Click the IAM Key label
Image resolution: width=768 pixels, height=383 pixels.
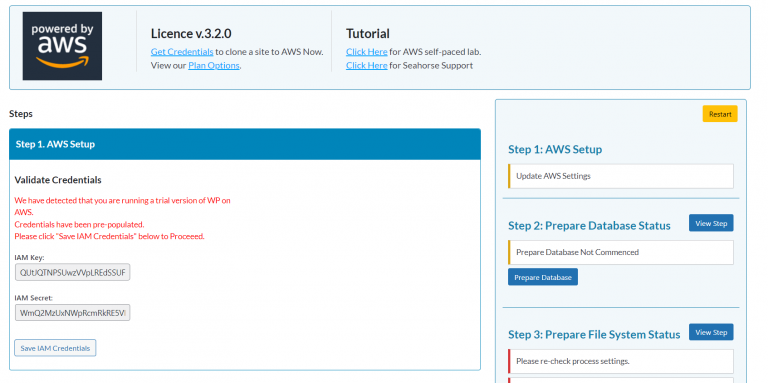pos(29,258)
